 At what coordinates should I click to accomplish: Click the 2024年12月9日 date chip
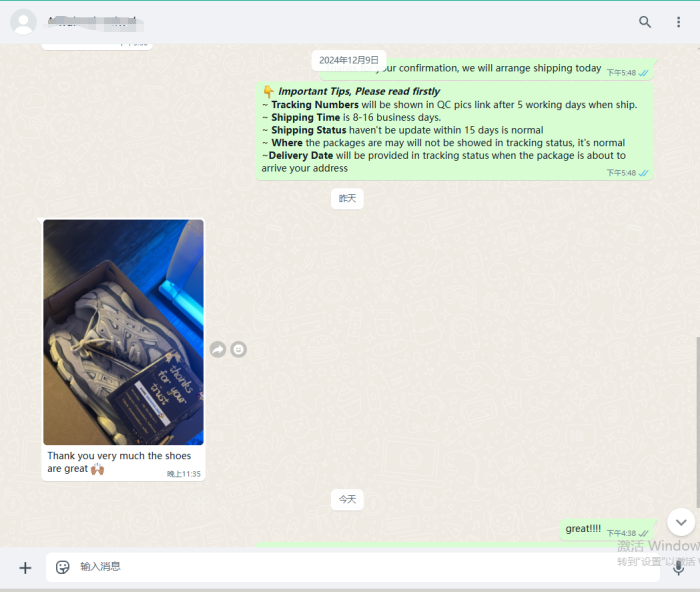coord(347,60)
